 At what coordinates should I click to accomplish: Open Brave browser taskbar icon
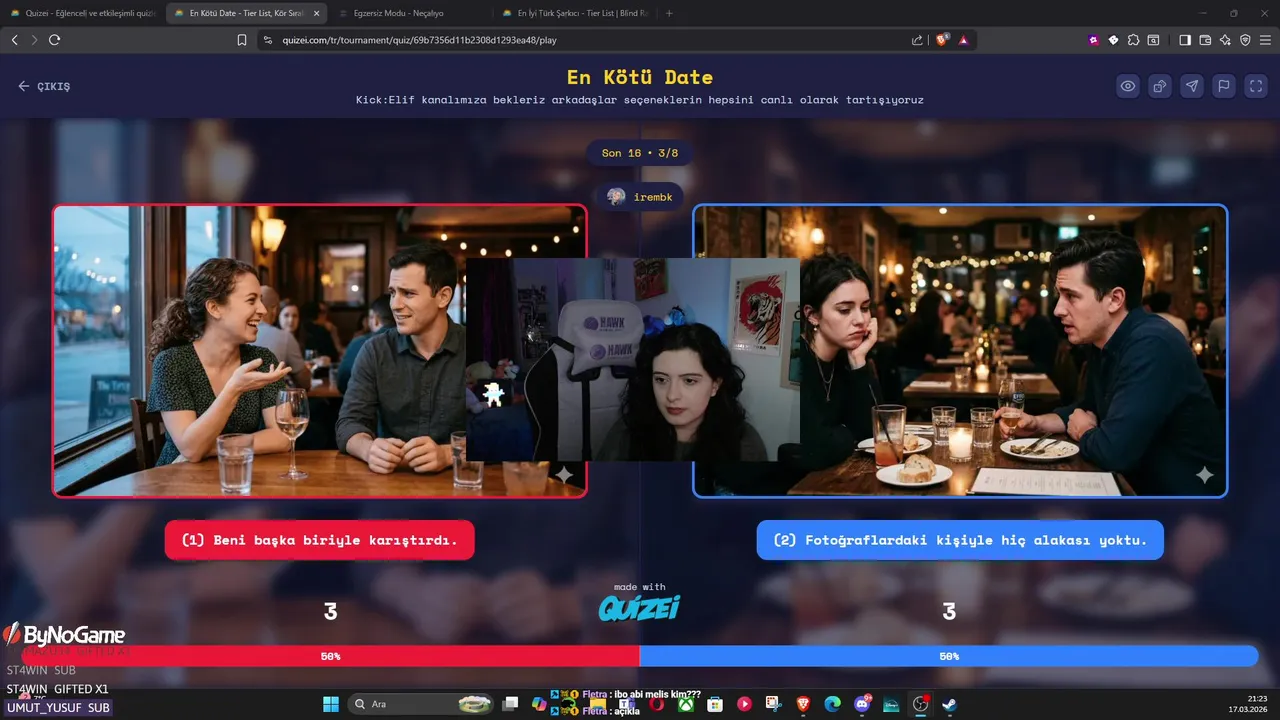click(x=804, y=704)
